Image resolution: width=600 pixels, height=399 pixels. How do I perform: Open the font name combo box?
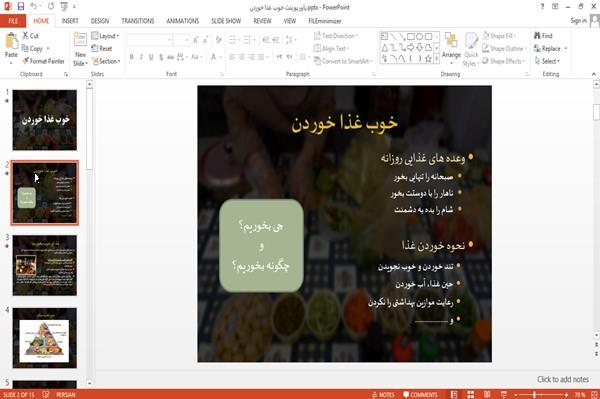pyautogui.click(x=150, y=40)
